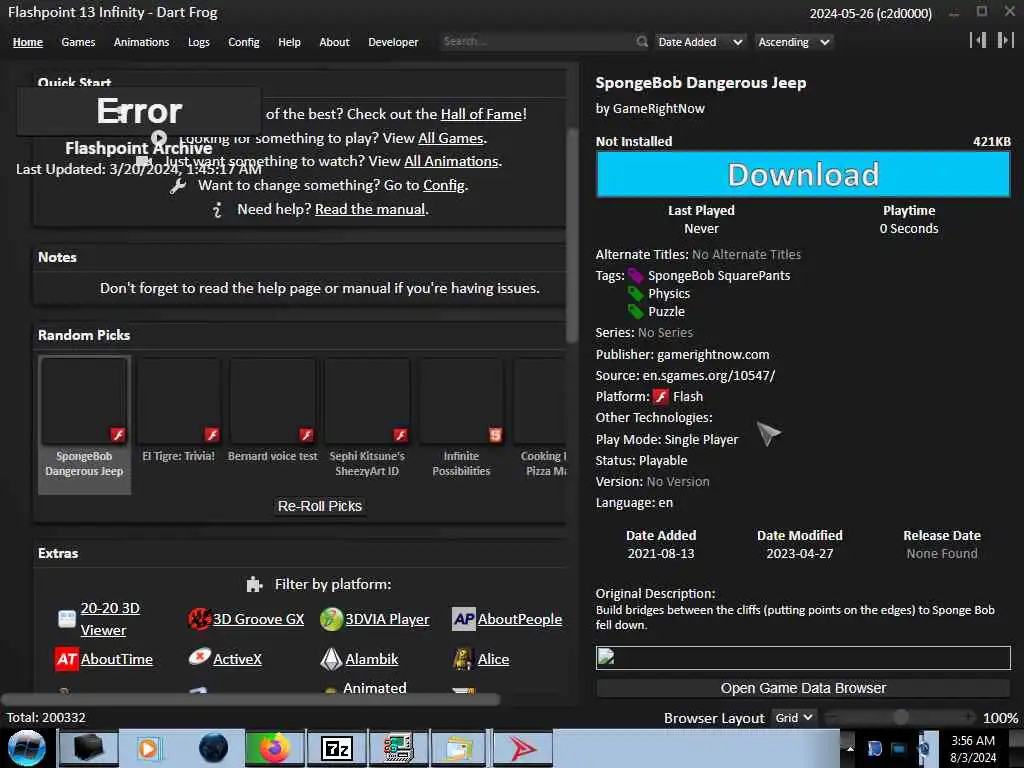
Task: Open the media player taskbar icon
Action: click(x=149, y=748)
